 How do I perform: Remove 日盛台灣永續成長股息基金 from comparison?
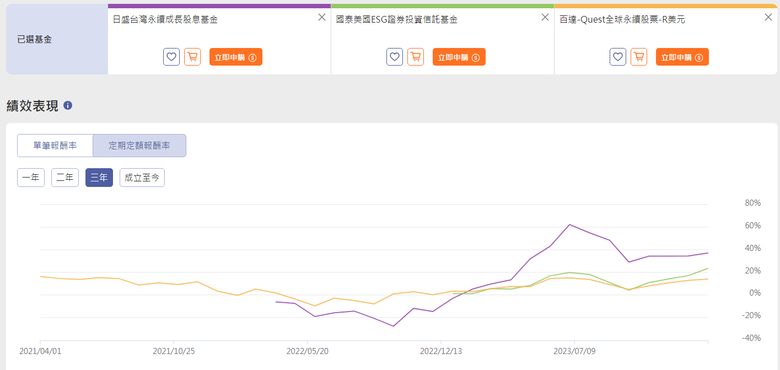(x=321, y=17)
